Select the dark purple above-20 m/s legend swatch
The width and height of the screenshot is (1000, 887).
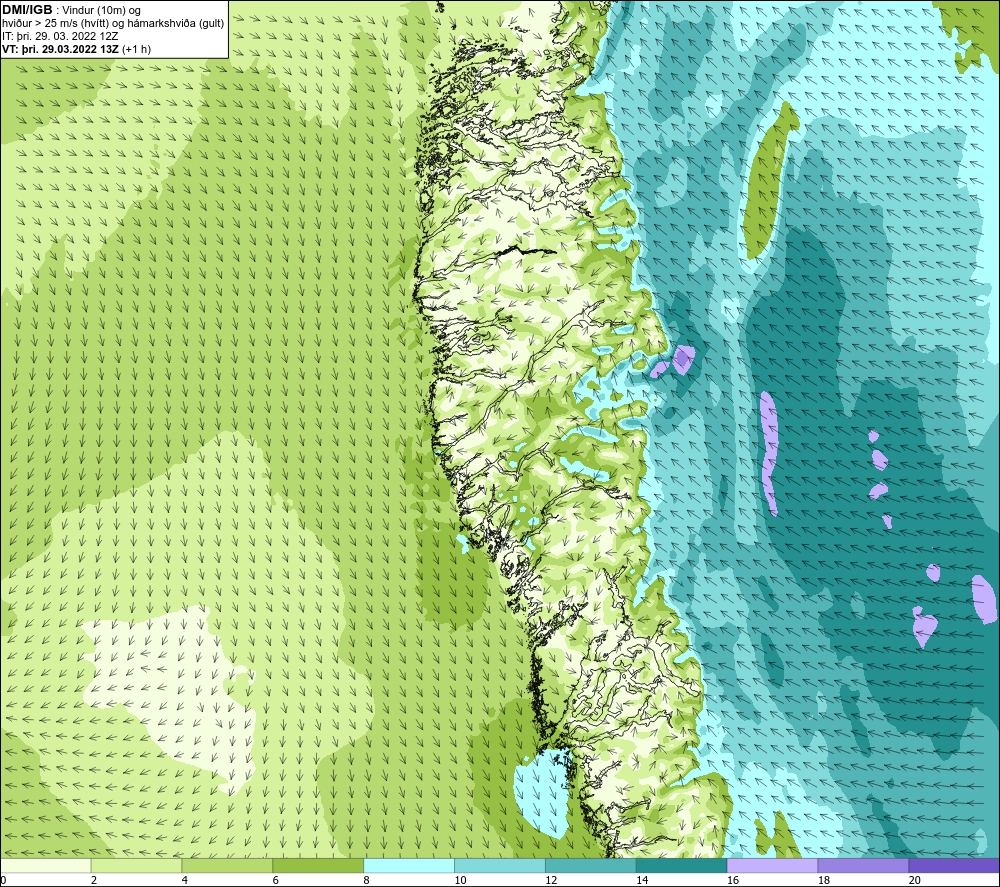pos(954,865)
